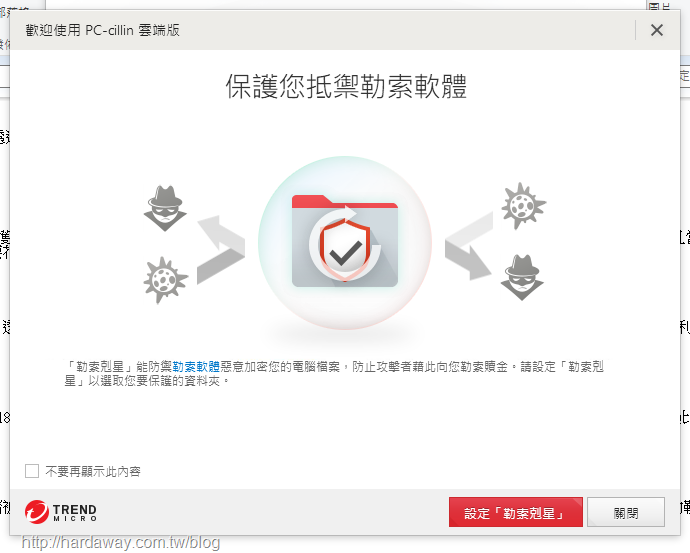Screen dimensions: 690x553
Task: Click the 關閉 button
Action: coord(626,512)
